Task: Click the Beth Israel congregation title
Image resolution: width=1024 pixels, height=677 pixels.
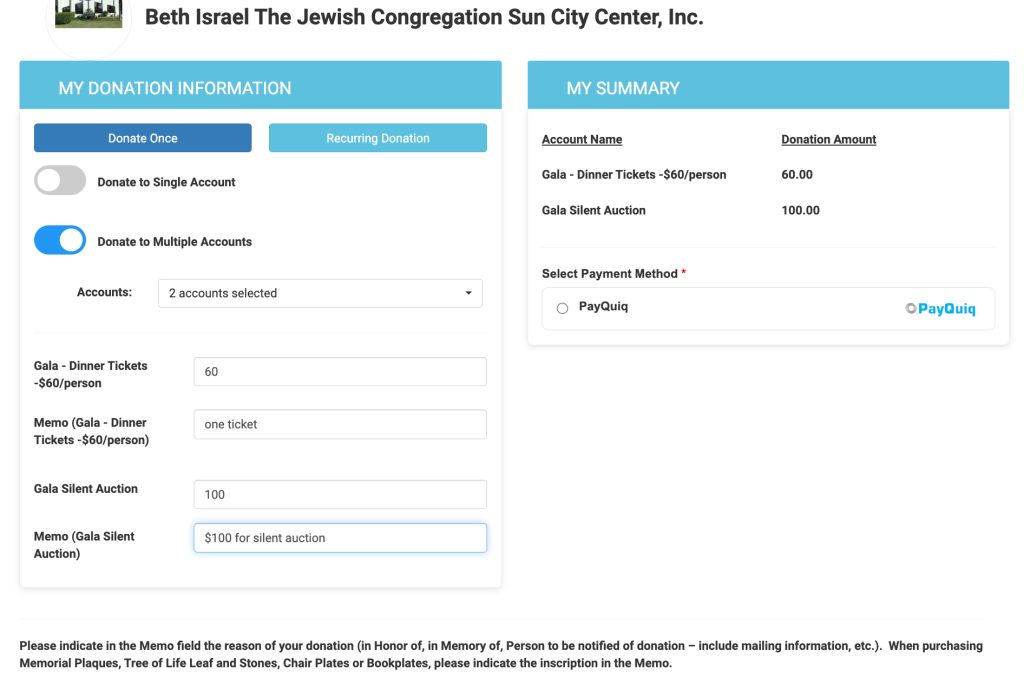Action: tap(424, 17)
